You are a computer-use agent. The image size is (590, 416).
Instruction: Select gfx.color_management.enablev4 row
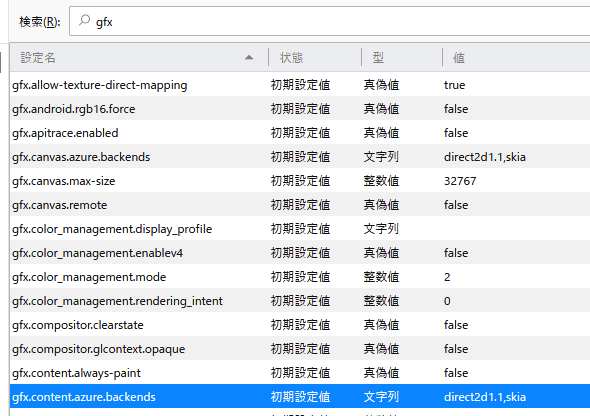[300, 253]
